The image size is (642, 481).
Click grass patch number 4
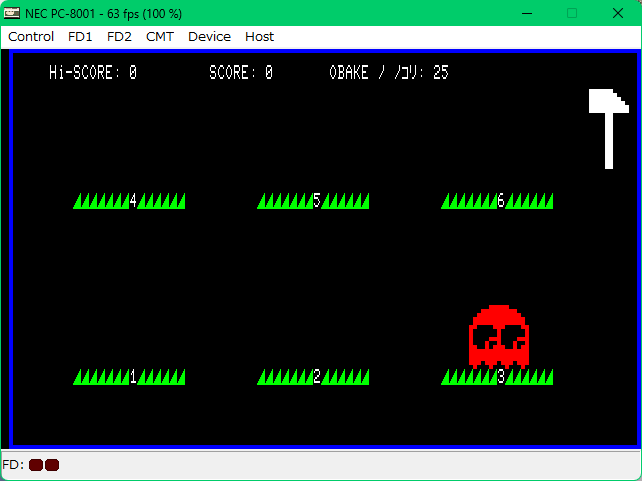129,201
